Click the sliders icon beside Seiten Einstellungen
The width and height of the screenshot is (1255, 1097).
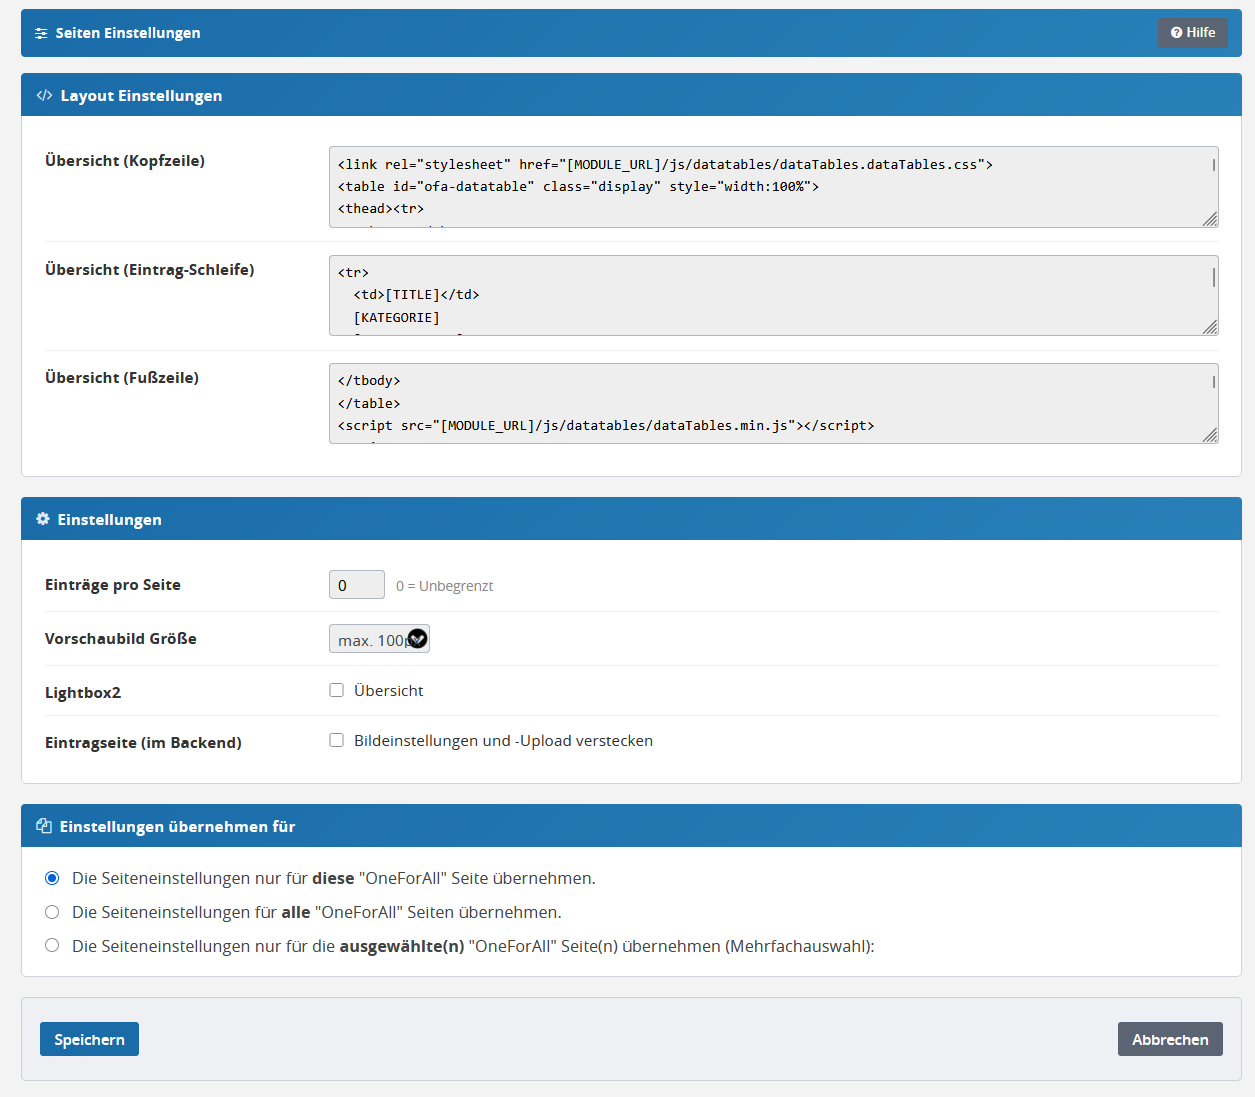click(x=41, y=33)
